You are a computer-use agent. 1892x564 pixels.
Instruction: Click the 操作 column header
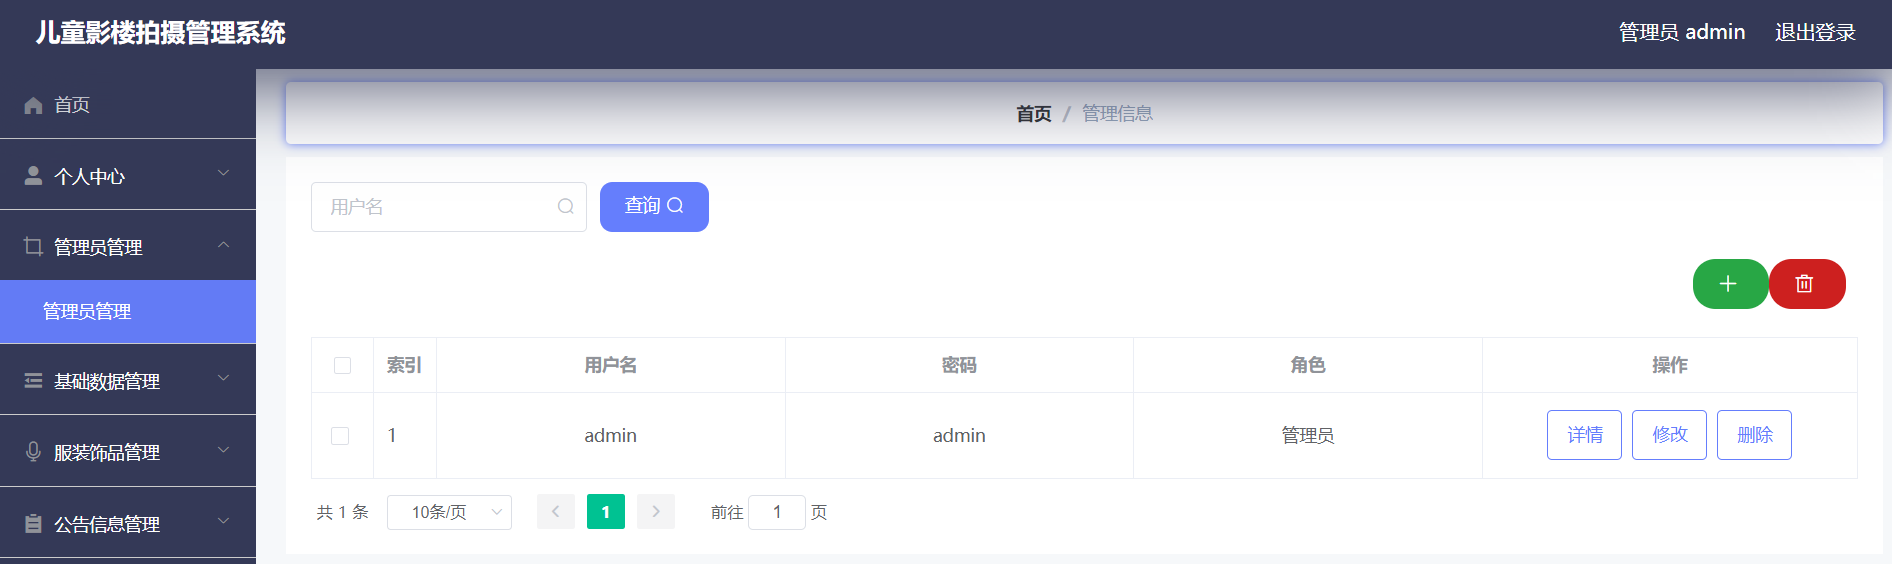tap(1670, 365)
